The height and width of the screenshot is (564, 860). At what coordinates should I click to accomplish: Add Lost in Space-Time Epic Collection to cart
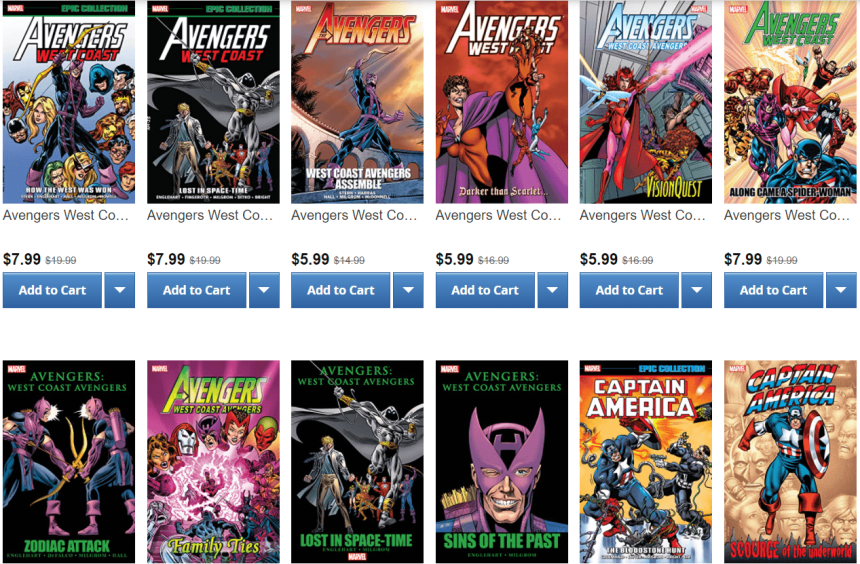(x=196, y=290)
